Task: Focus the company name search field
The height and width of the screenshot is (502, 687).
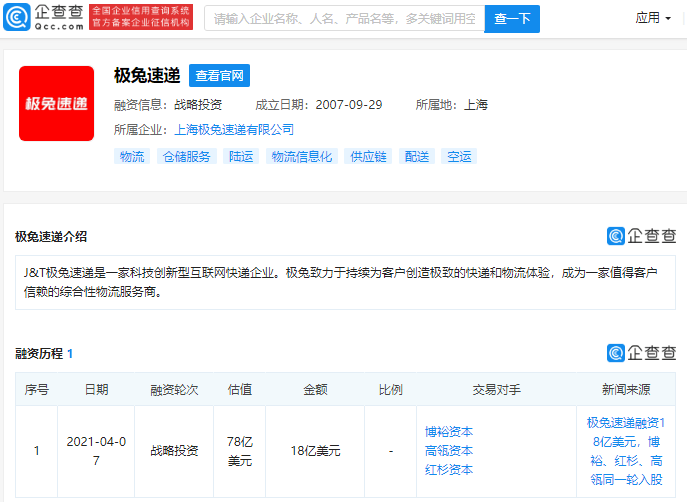Action: click(344, 18)
